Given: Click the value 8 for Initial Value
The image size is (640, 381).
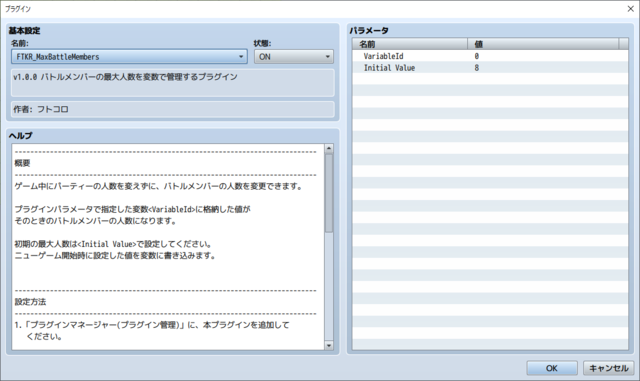Looking at the screenshot, I should [x=476, y=68].
